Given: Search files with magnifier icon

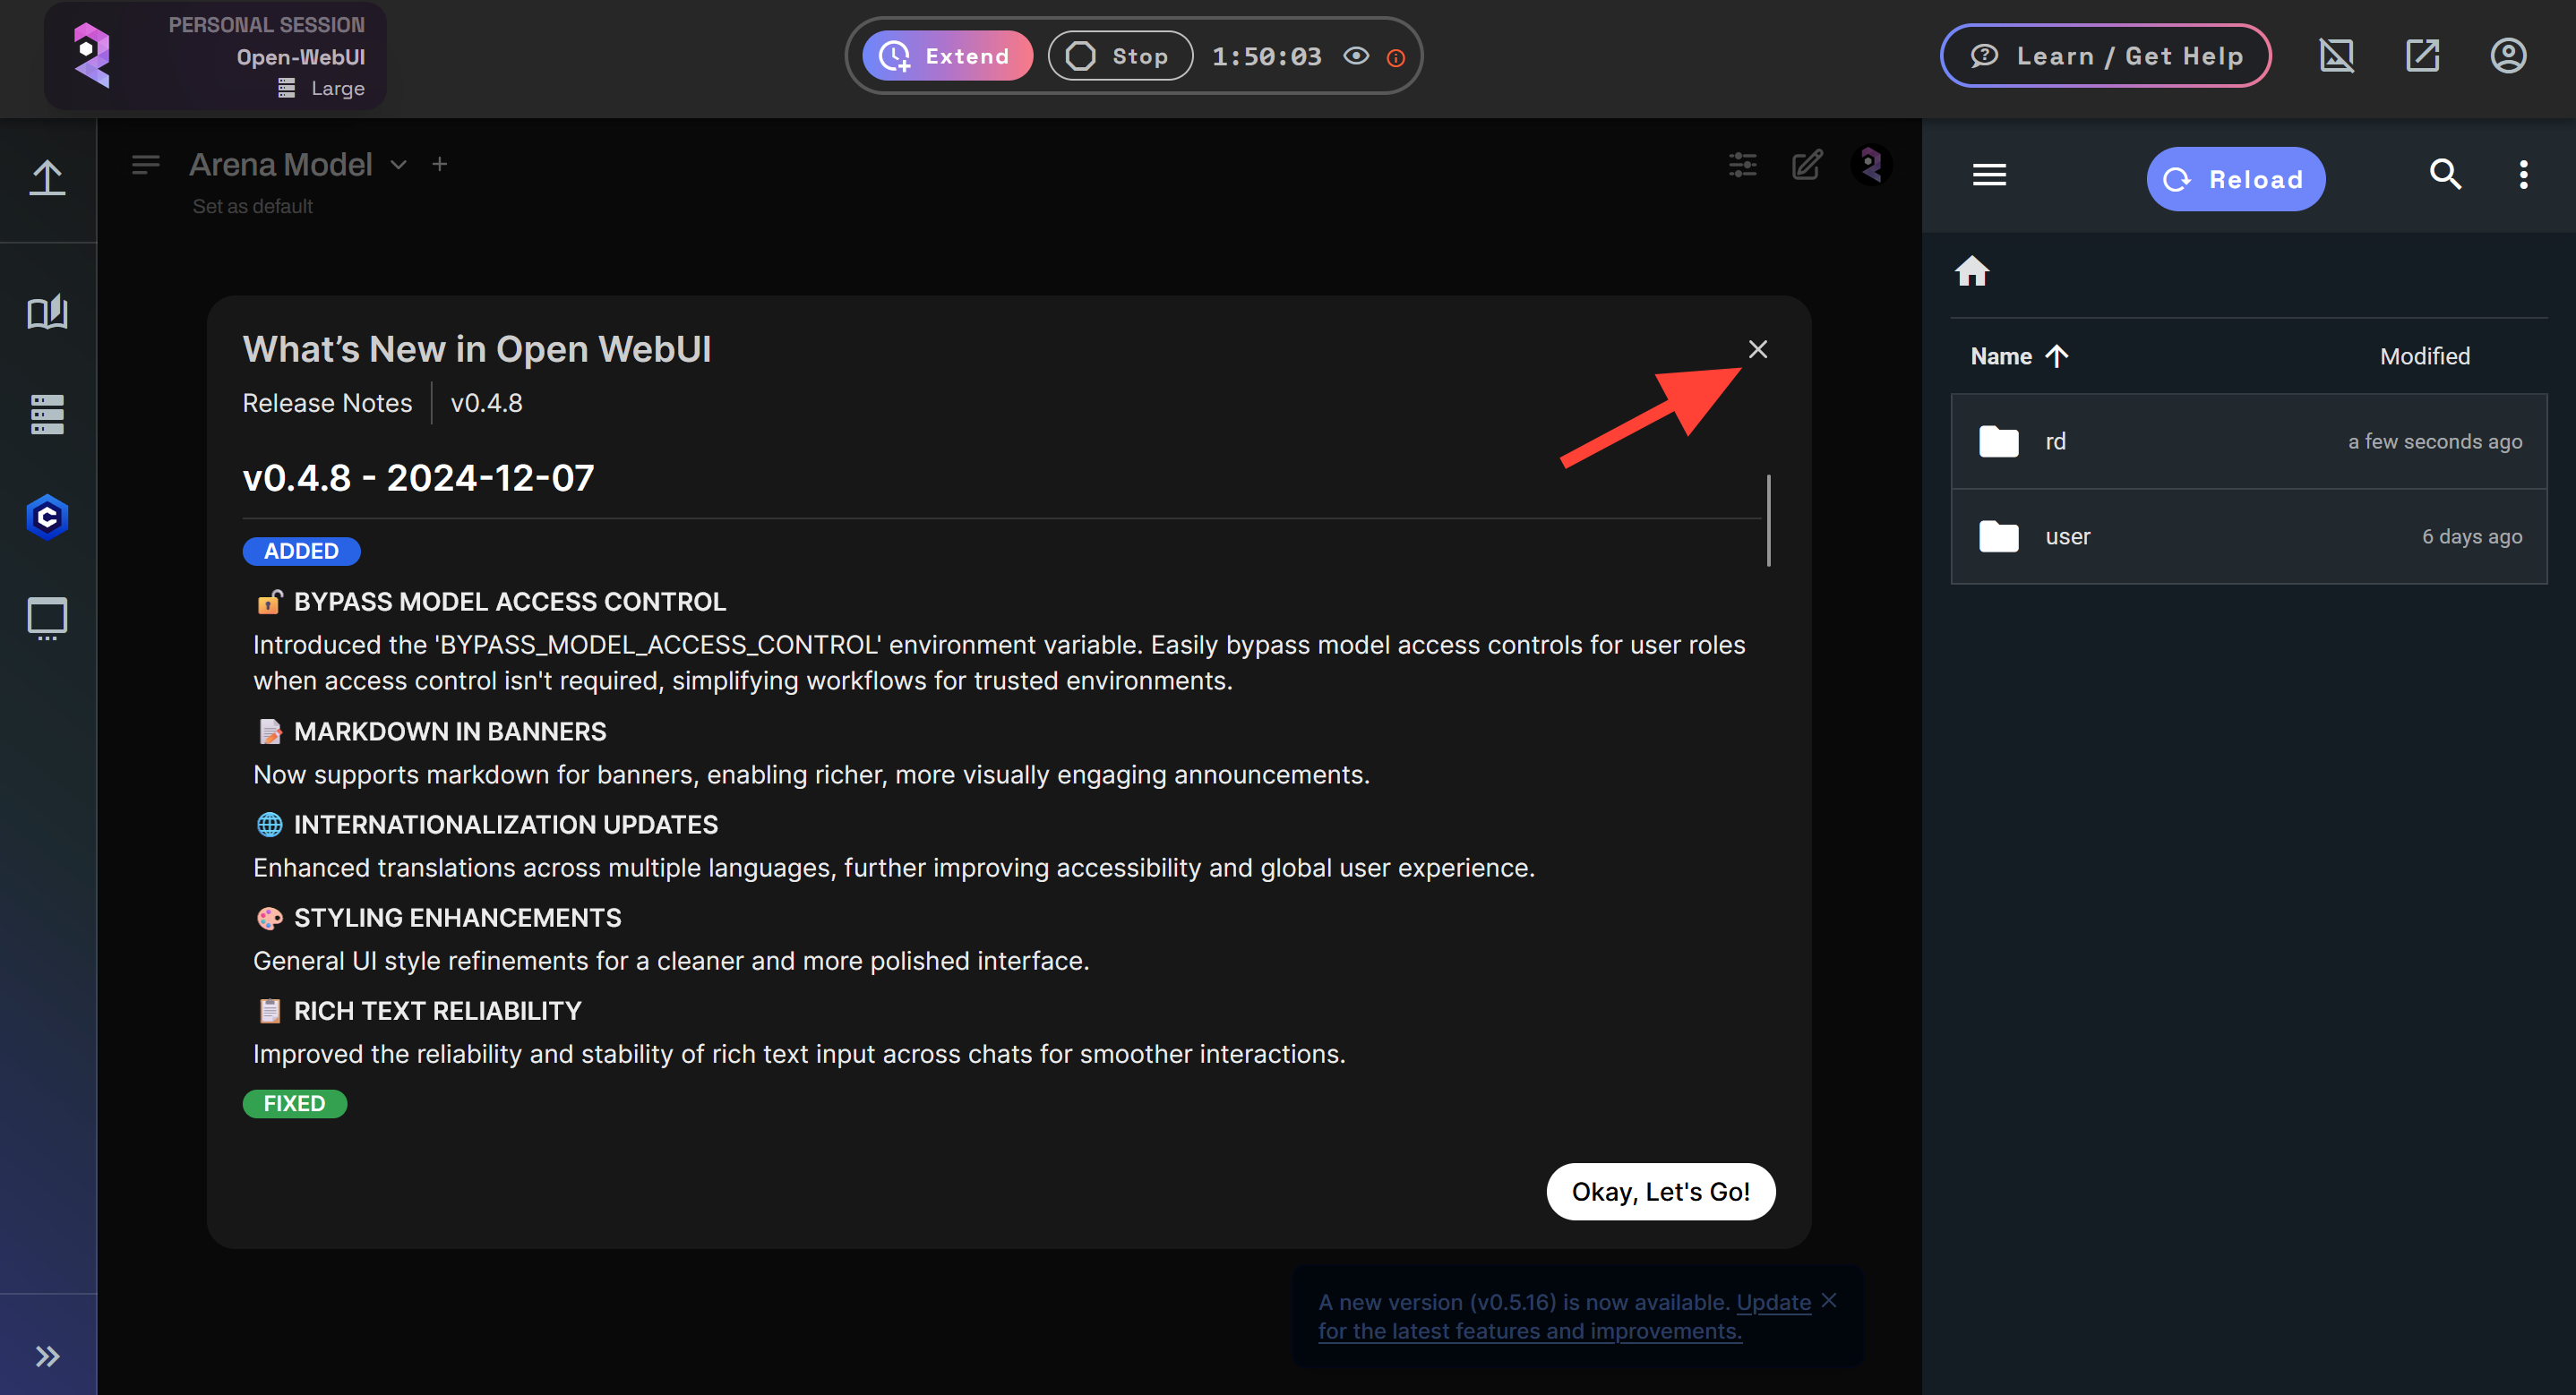Looking at the screenshot, I should pyautogui.click(x=2445, y=175).
